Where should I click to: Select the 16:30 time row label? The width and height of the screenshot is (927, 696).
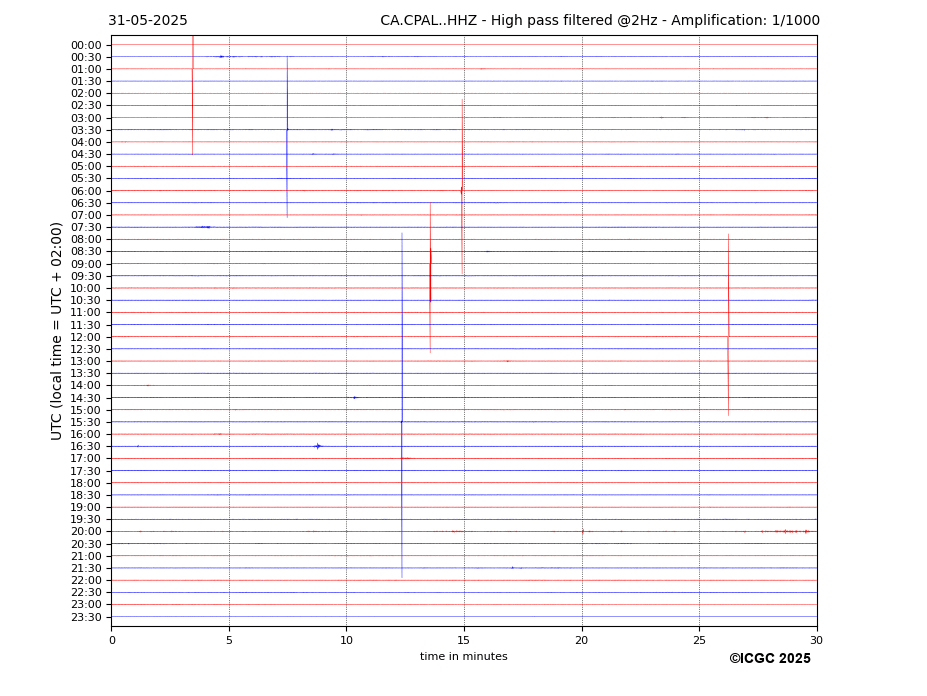click(x=86, y=446)
